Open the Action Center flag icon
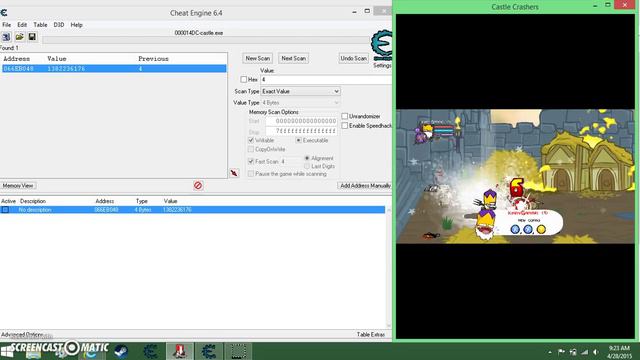The height and width of the screenshot is (360, 640). [561, 352]
